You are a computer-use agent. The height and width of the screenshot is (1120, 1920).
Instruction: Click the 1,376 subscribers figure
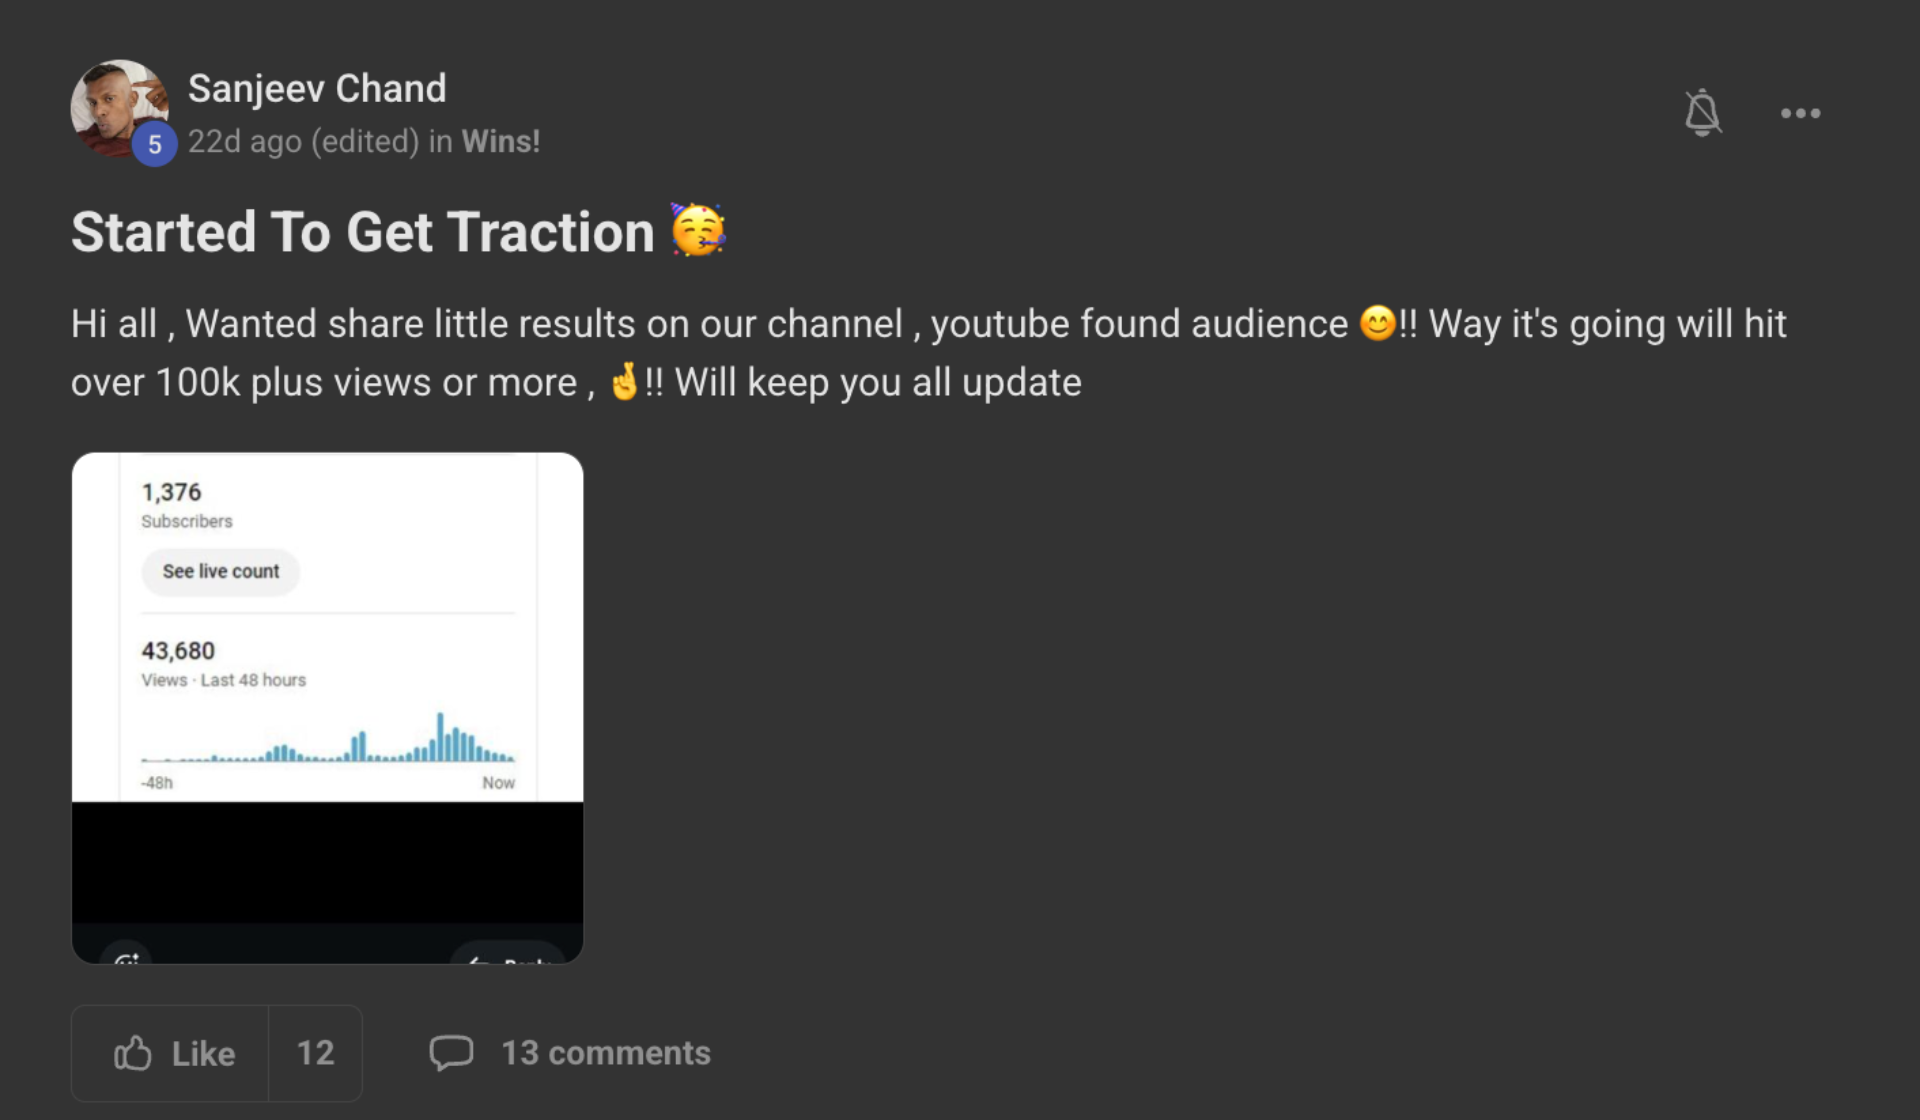[171, 492]
